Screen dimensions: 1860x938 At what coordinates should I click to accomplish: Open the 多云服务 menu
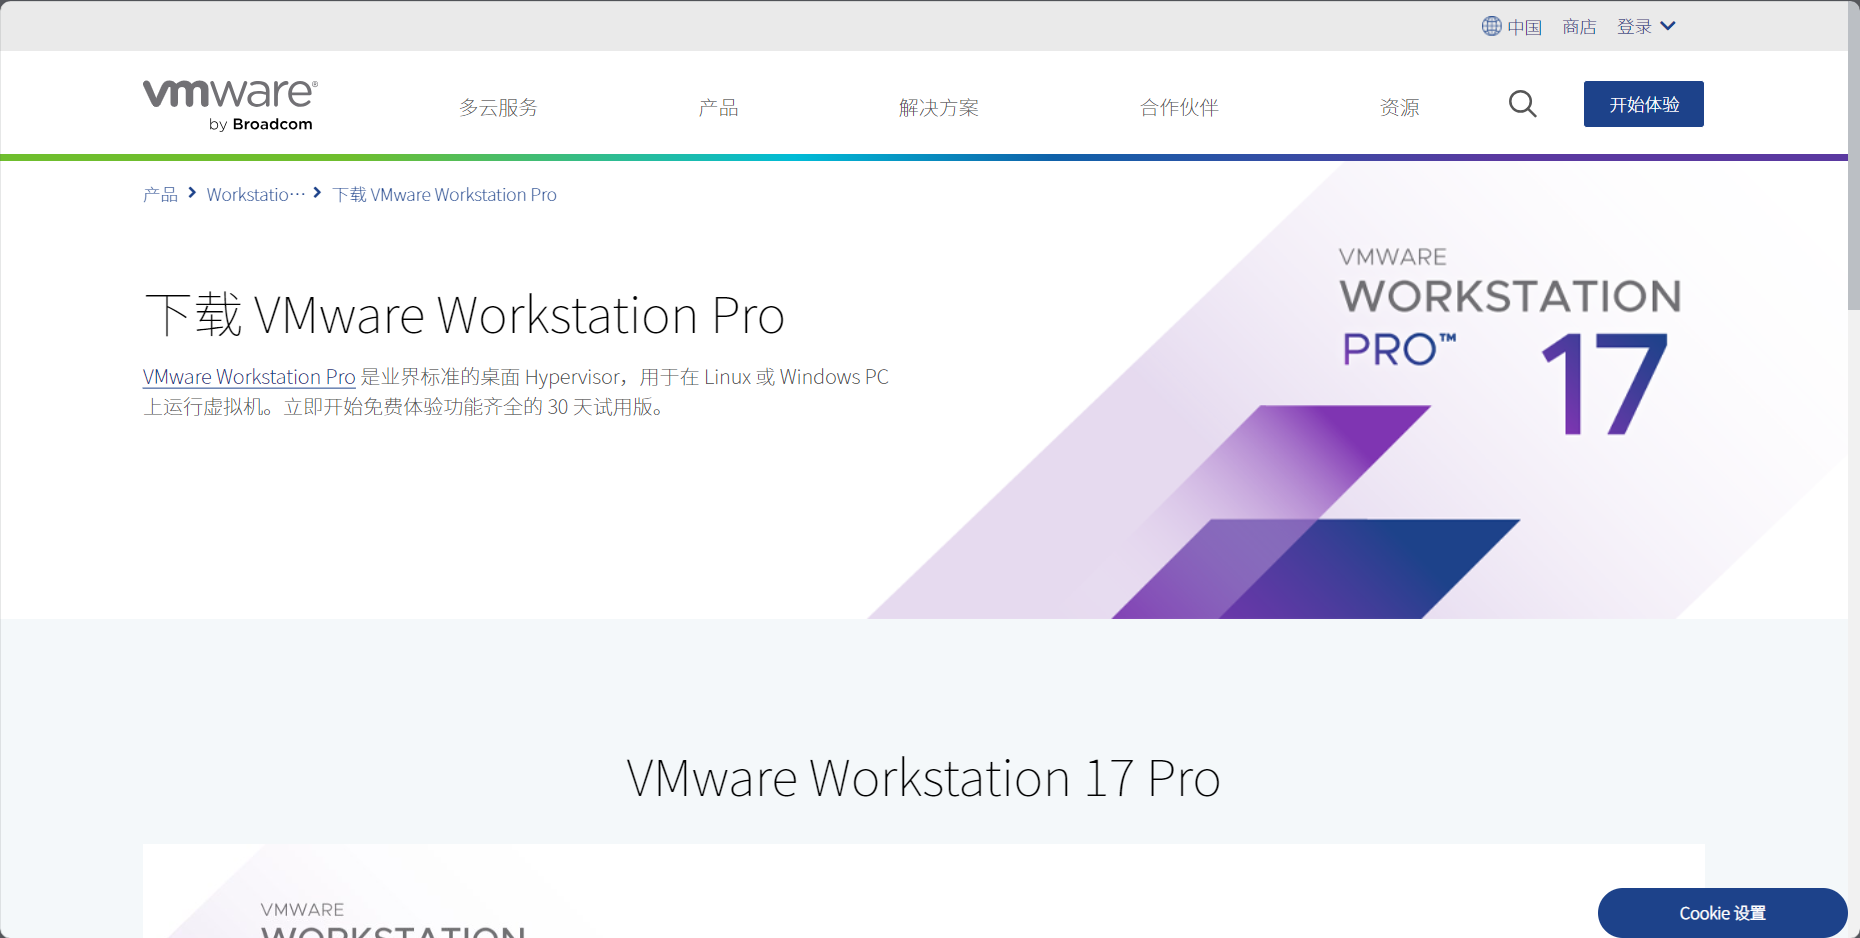click(498, 107)
